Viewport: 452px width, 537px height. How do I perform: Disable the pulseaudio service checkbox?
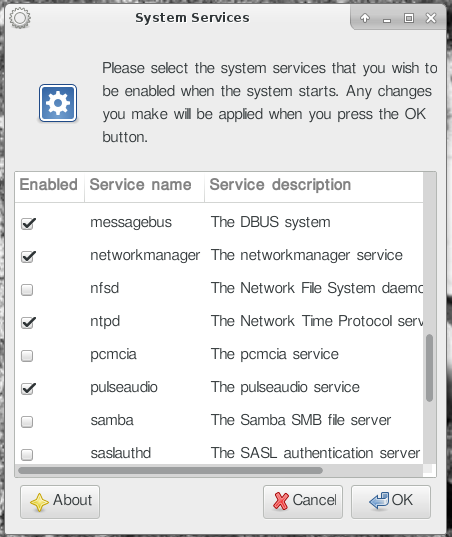(28, 388)
